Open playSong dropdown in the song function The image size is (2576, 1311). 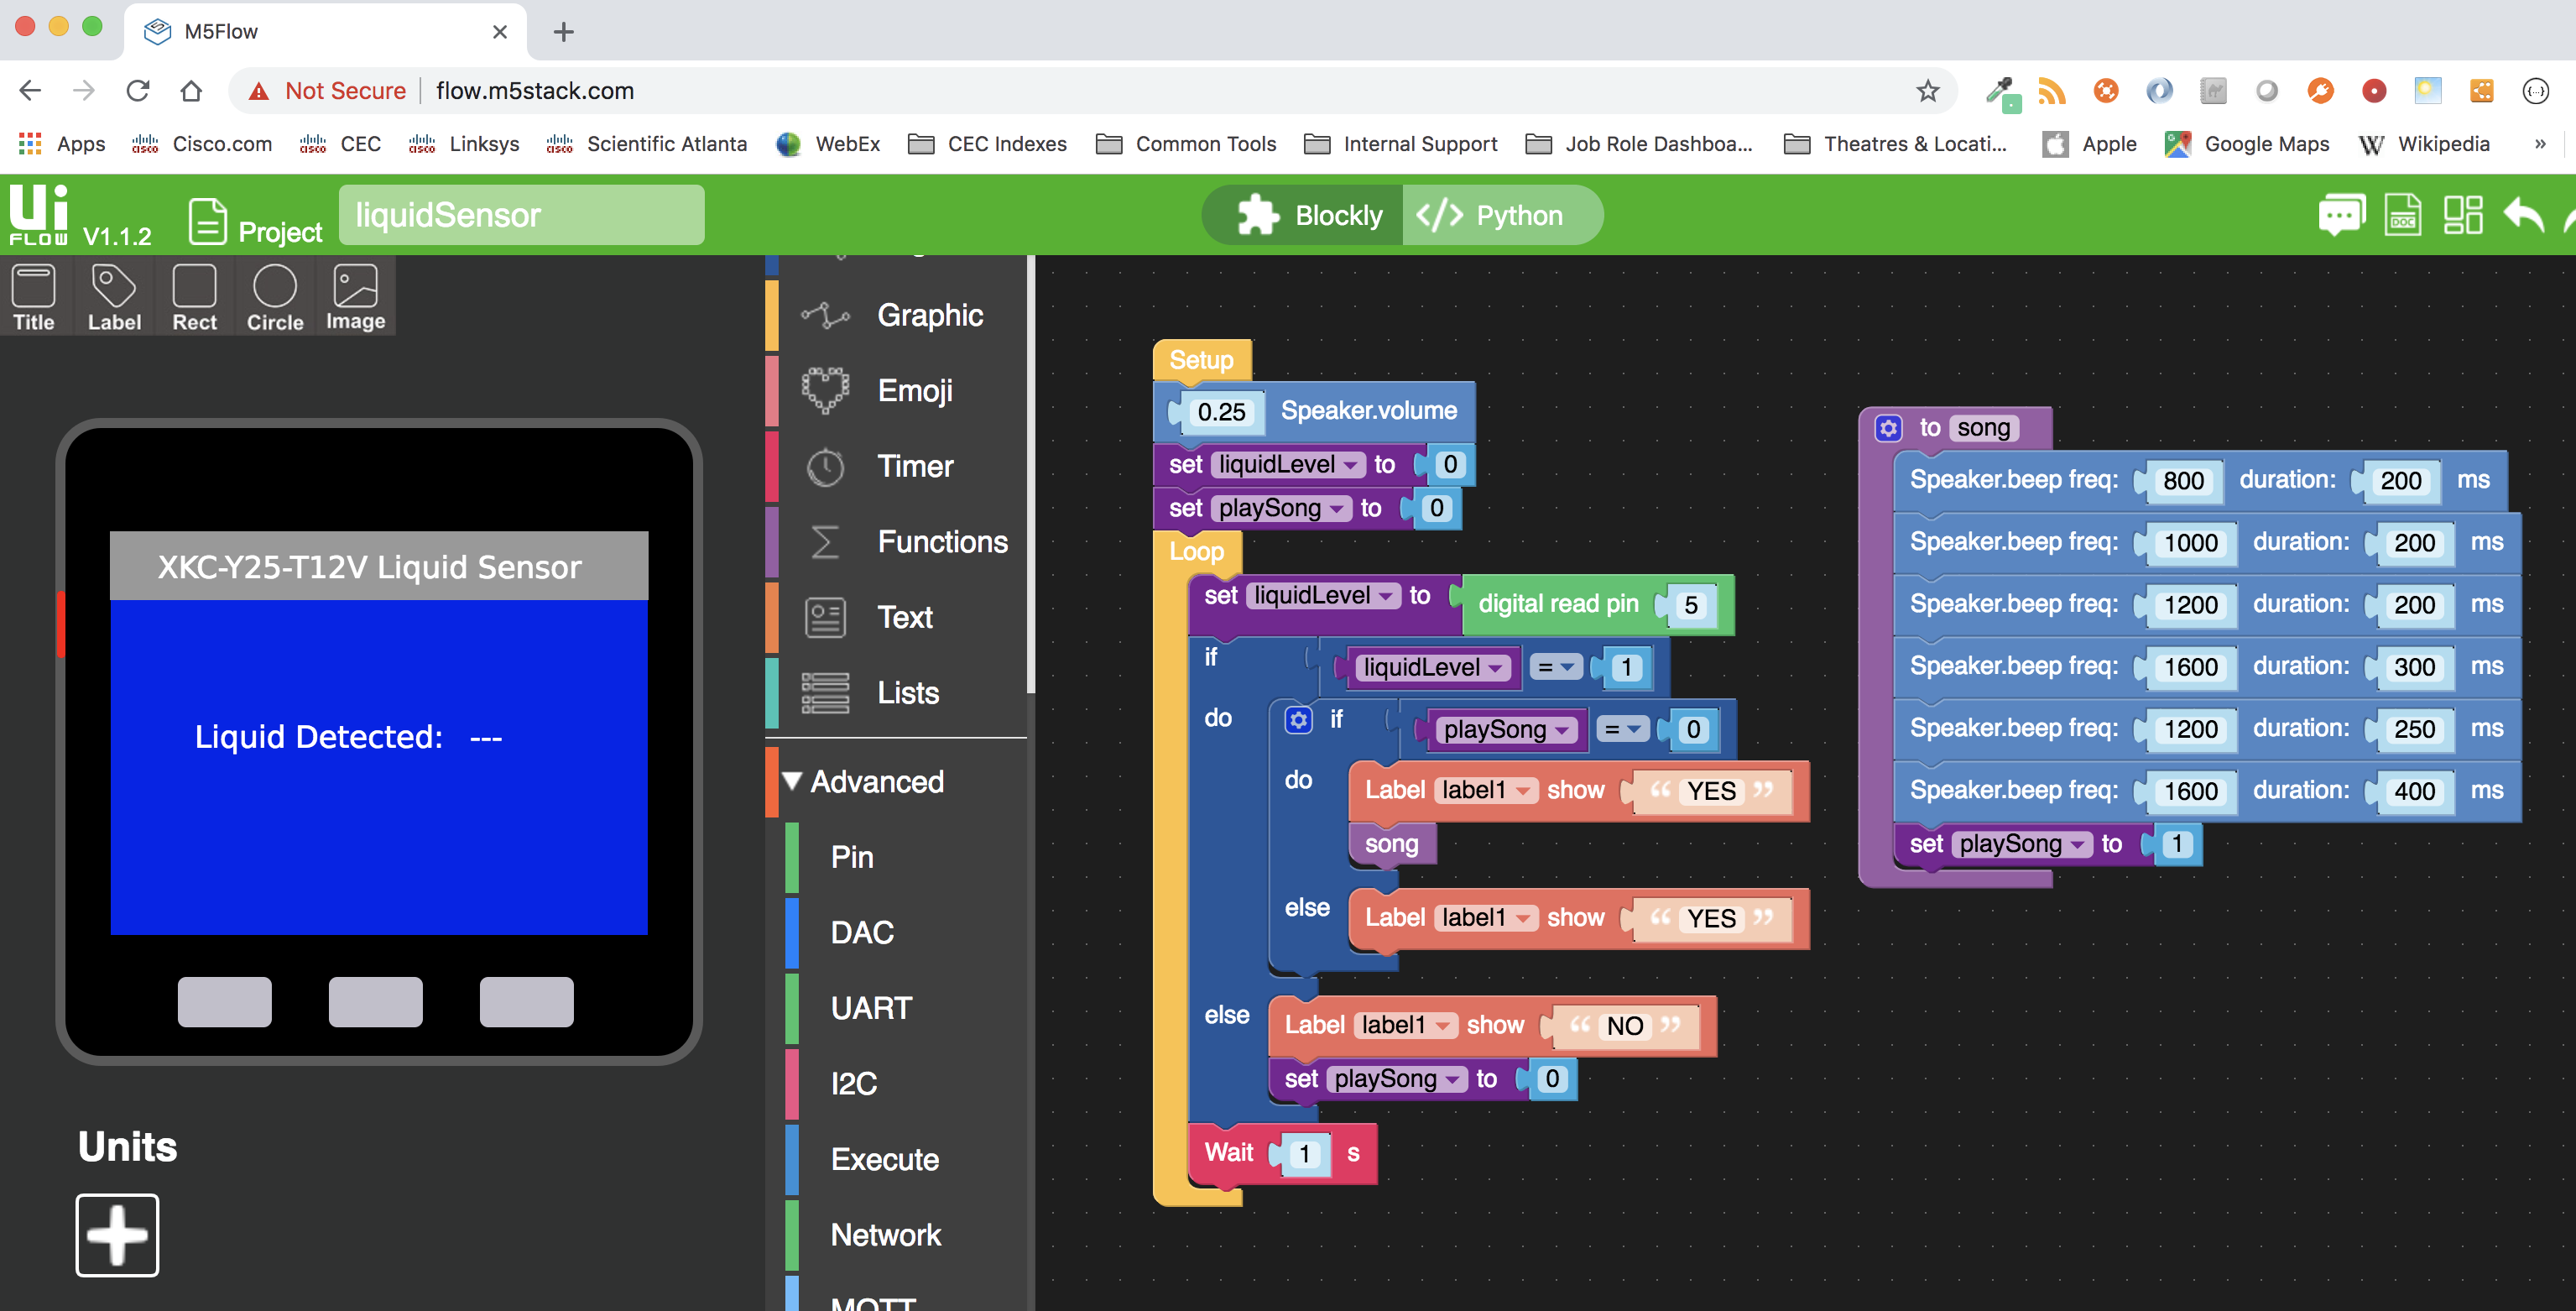click(x=2023, y=844)
